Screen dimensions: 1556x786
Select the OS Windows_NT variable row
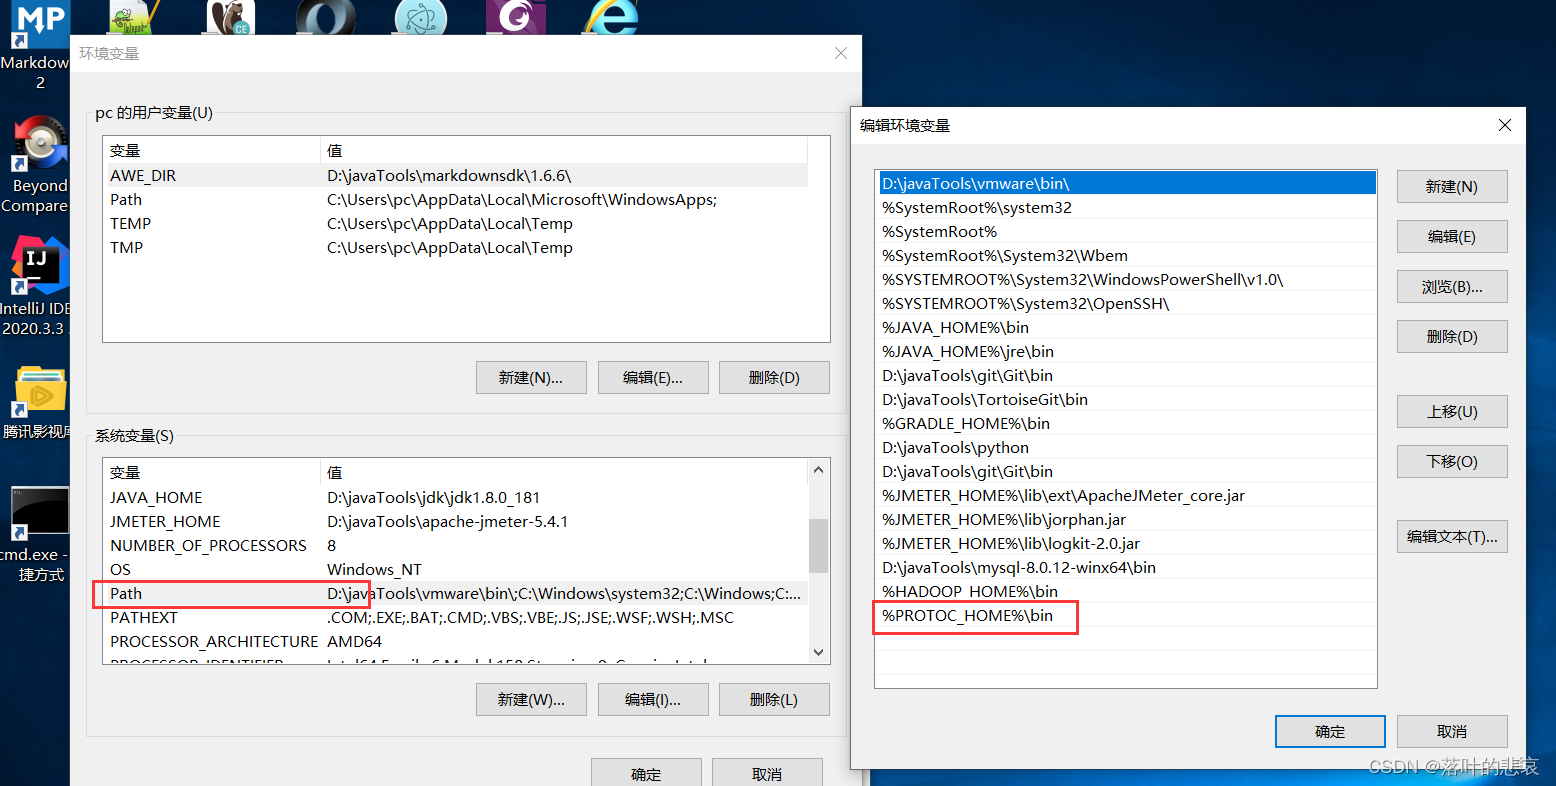click(455, 569)
